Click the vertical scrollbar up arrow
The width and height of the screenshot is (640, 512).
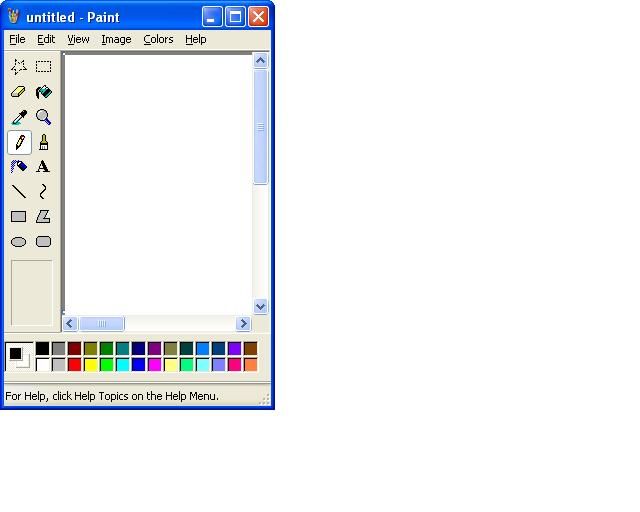260,61
